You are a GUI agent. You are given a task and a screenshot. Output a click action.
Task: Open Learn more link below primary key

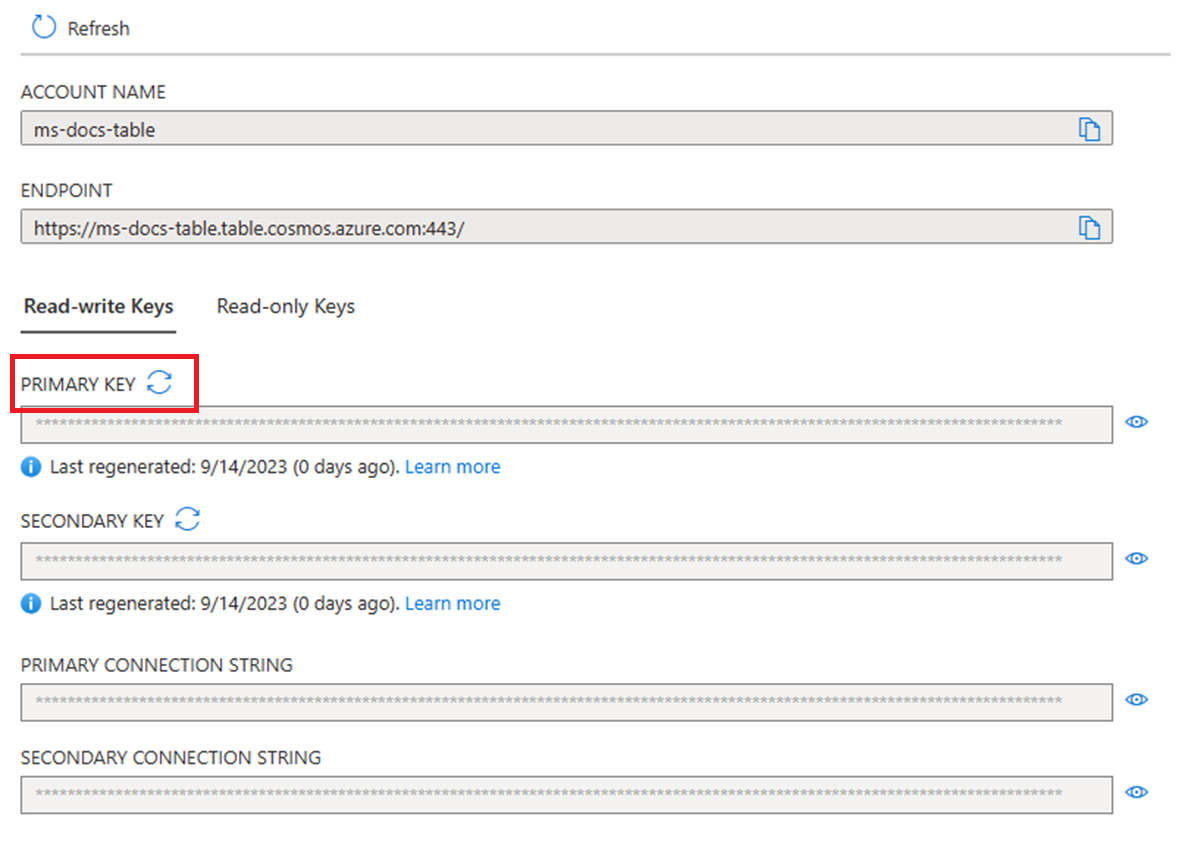[452, 467]
